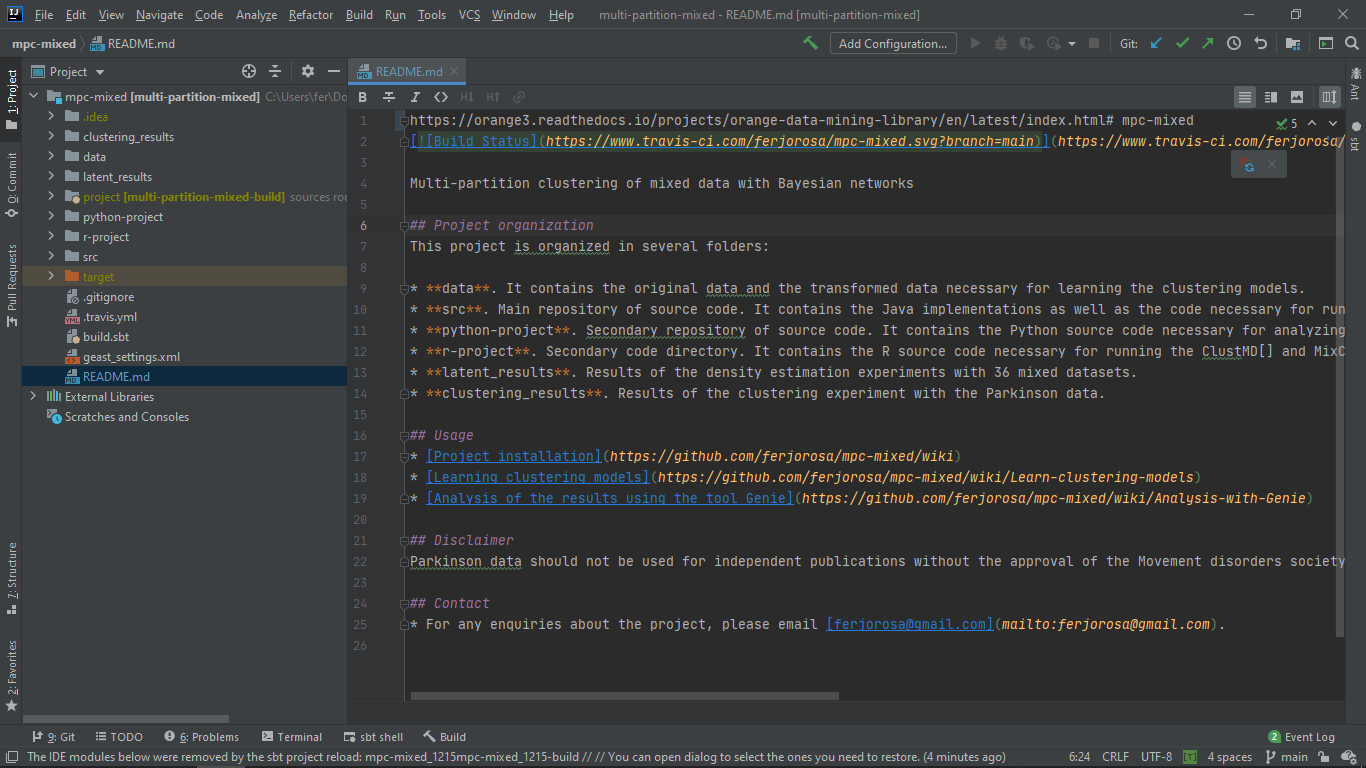This screenshot has height=768, width=1366.
Task: Expand the target folder
Action: pos(51,277)
